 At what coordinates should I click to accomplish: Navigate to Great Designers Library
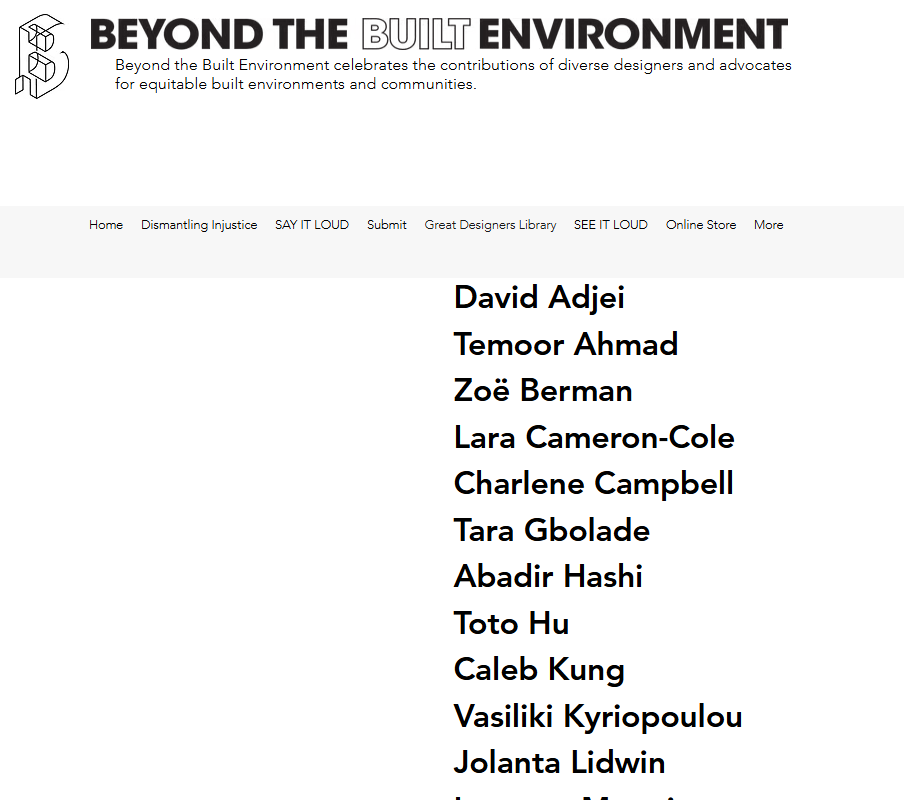[x=490, y=225]
